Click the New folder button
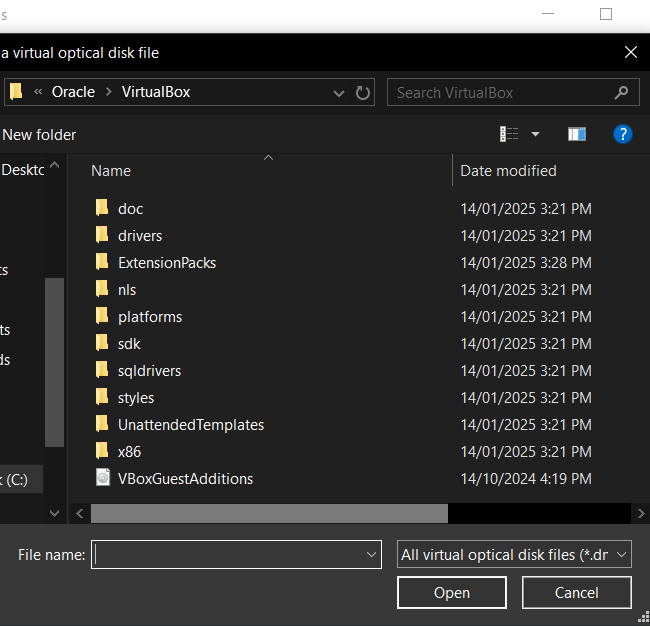 pos(39,135)
